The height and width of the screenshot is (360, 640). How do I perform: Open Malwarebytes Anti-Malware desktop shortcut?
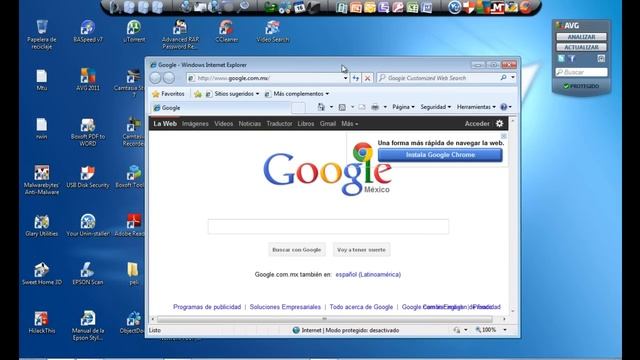click(x=42, y=180)
